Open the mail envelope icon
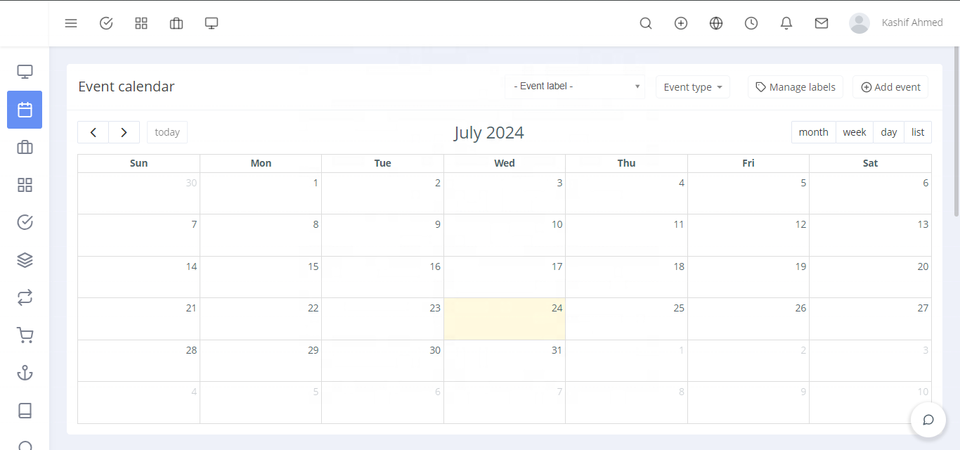Viewport: 960px width, 450px height. click(x=821, y=23)
